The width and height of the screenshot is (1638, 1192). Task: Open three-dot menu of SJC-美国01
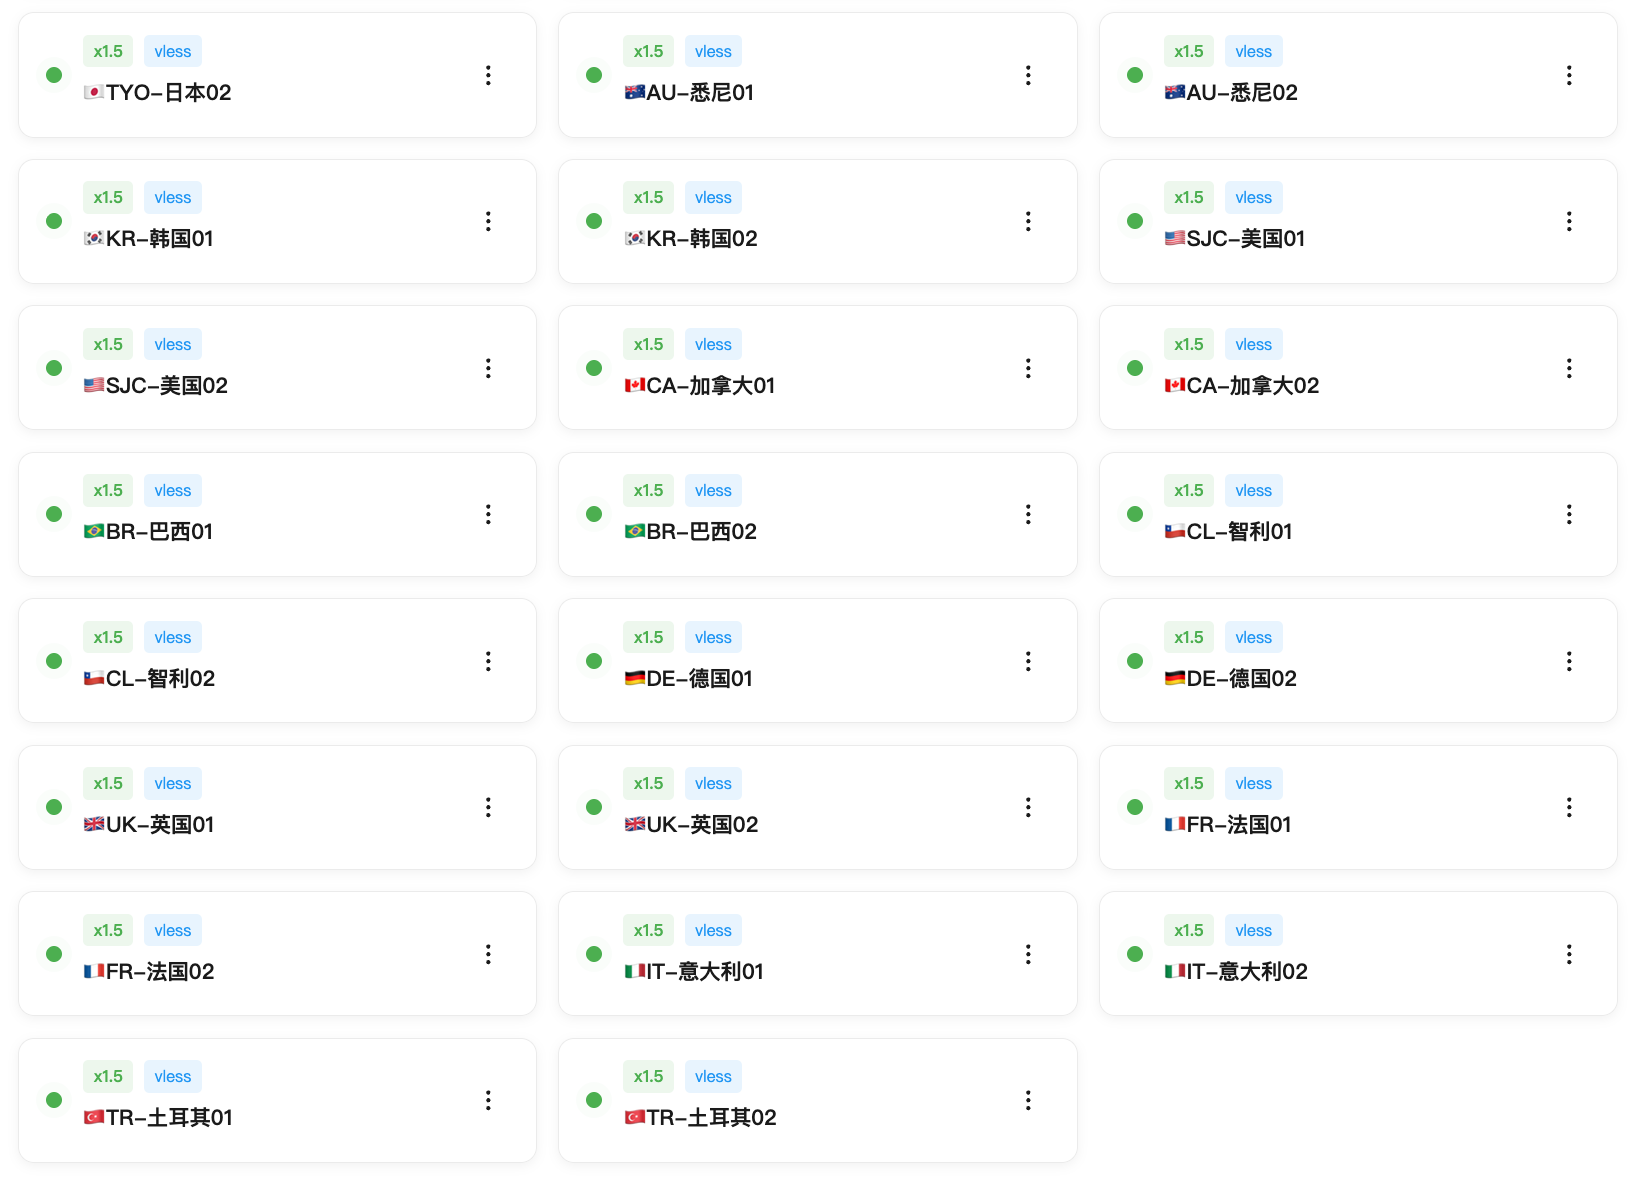pos(1569,221)
